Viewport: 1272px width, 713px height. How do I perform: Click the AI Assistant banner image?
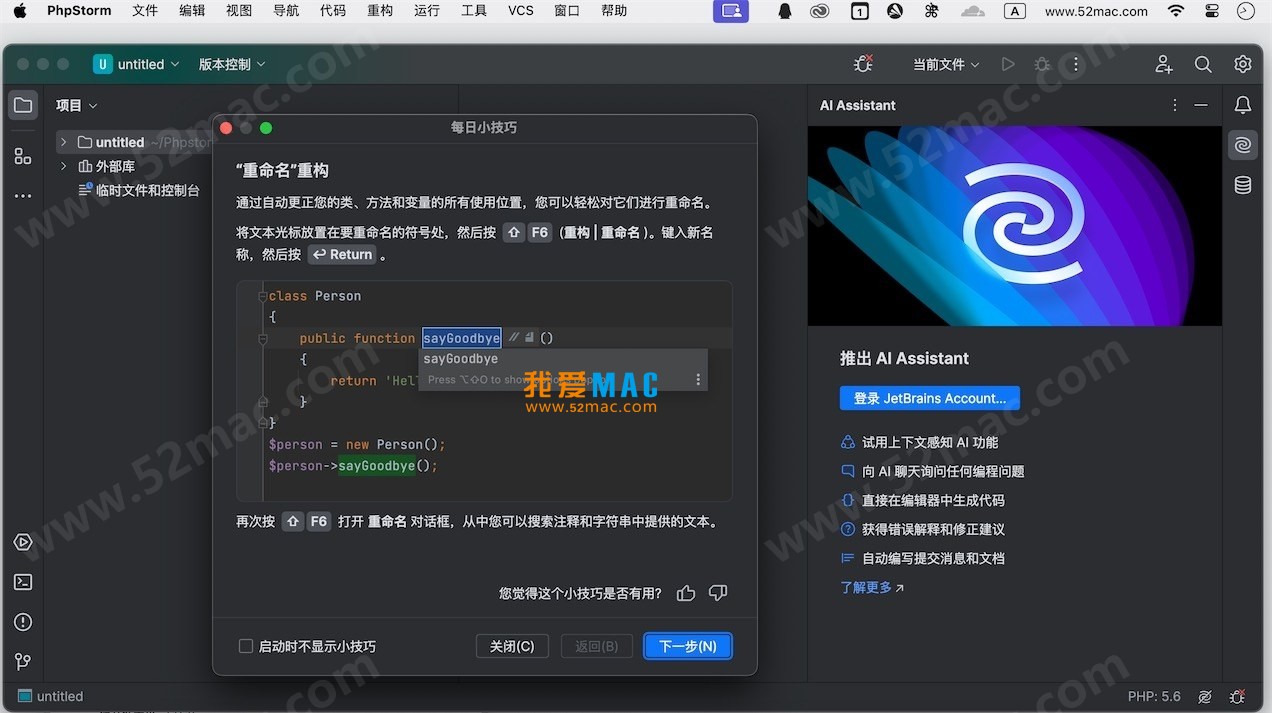point(1015,226)
